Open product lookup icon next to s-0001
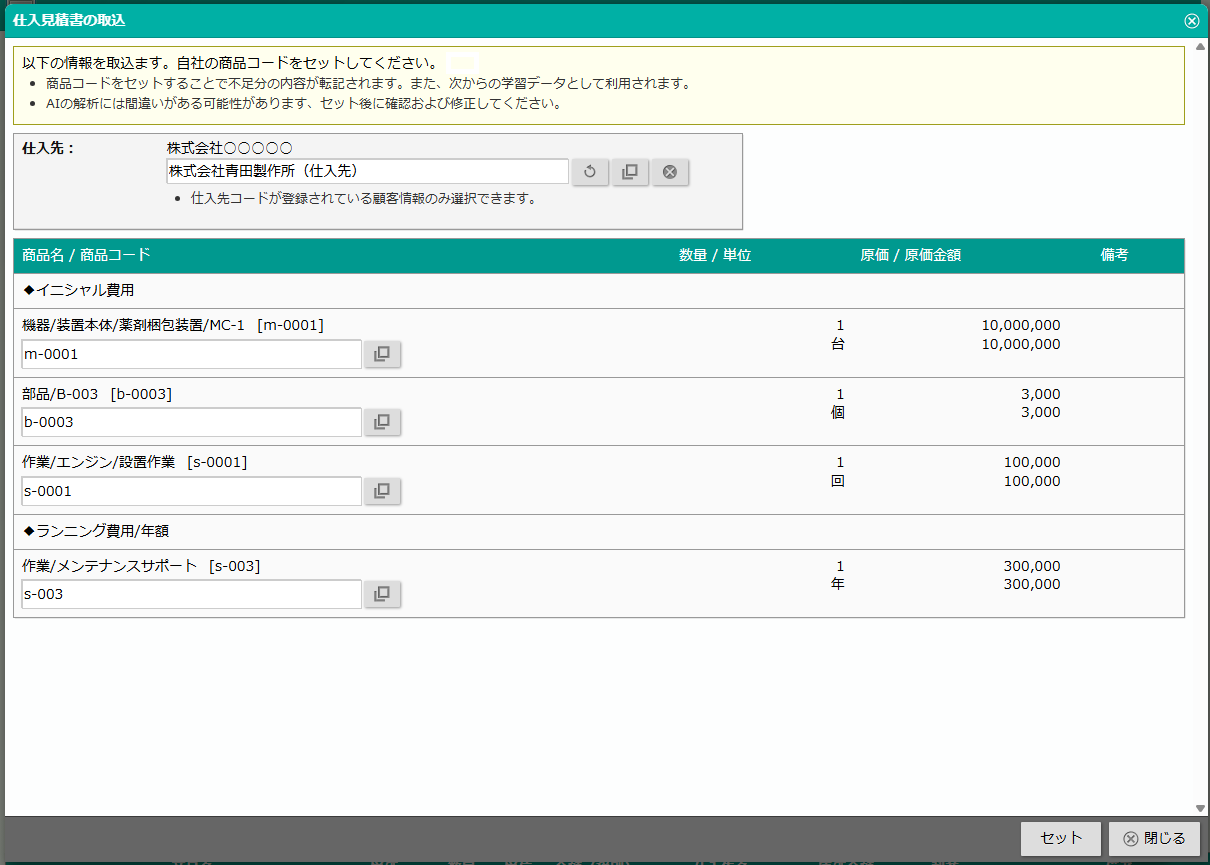 (382, 491)
